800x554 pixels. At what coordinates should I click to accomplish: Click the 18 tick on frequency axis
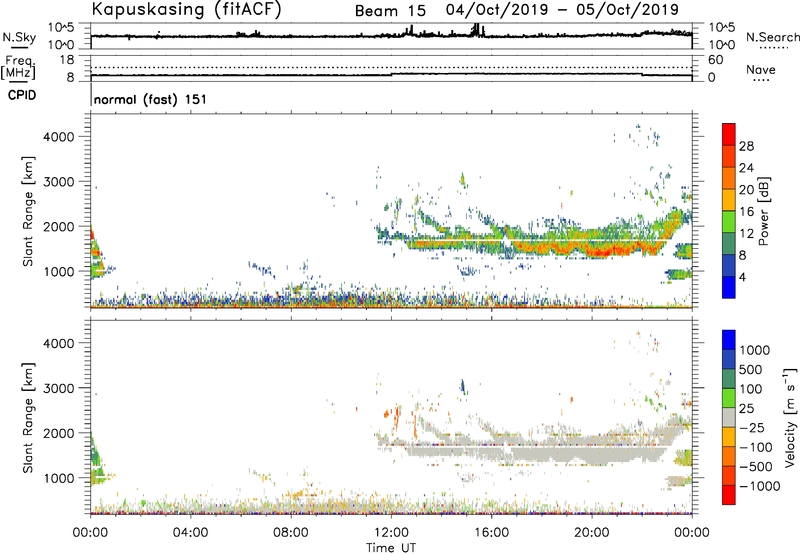pyautogui.click(x=66, y=60)
